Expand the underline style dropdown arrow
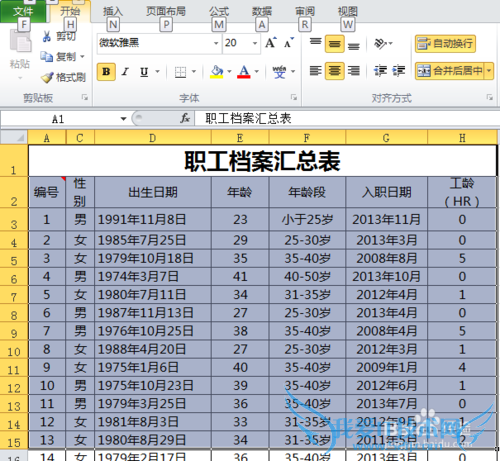 [157, 72]
